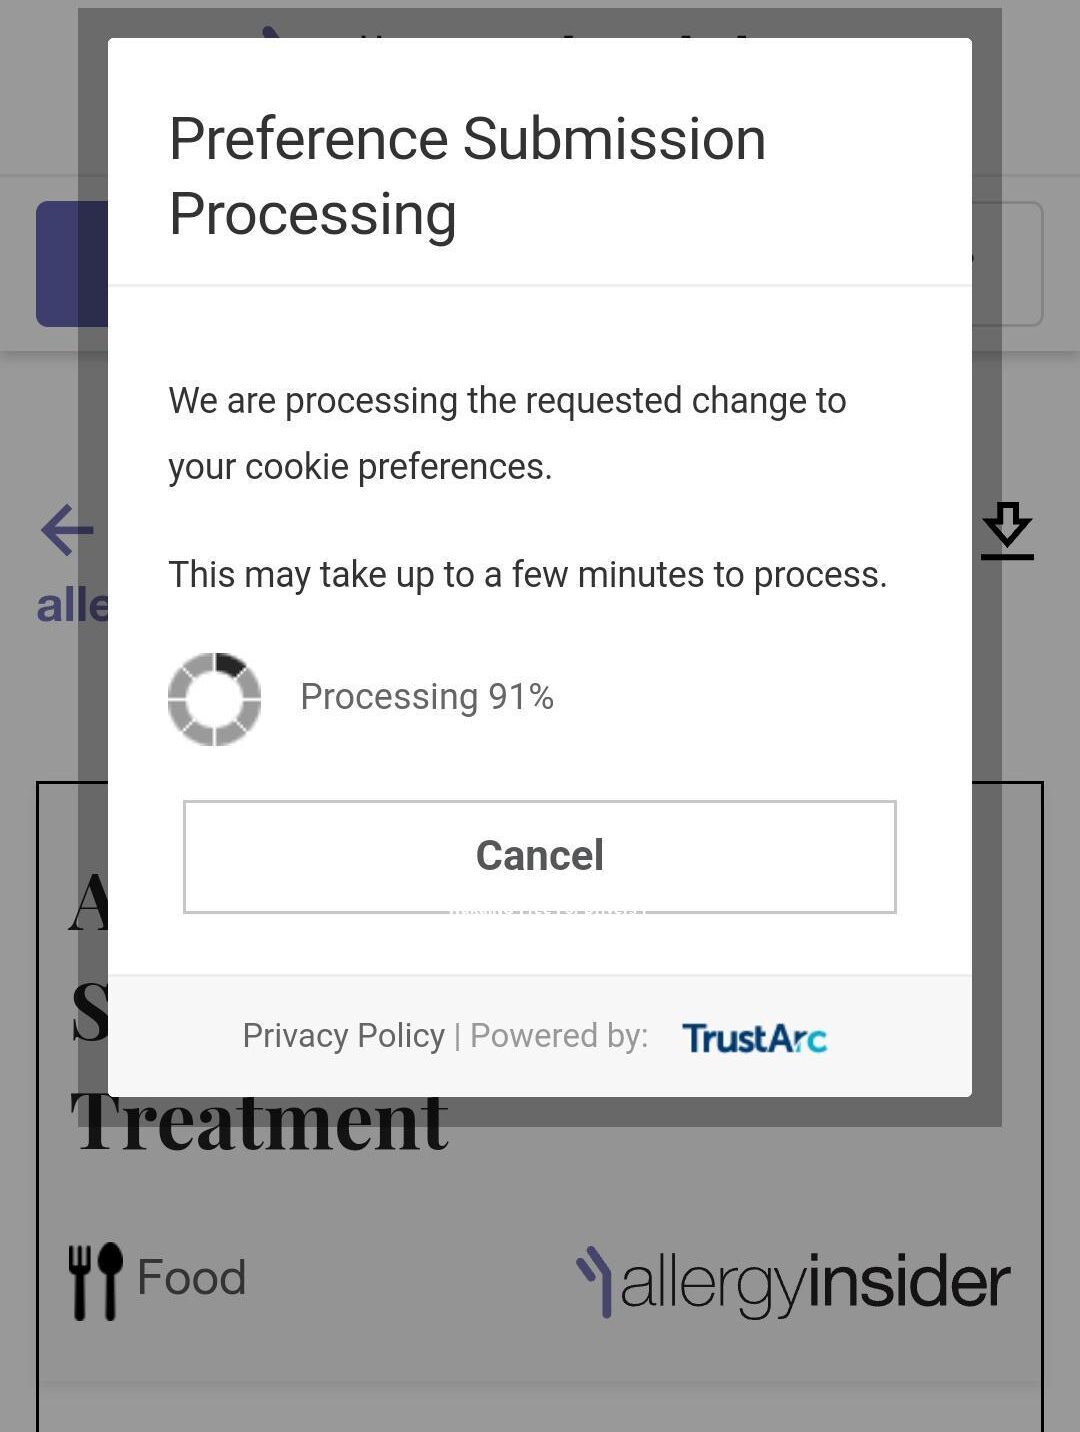
Task: Click the Preference Submission Processing title
Action: click(x=467, y=176)
